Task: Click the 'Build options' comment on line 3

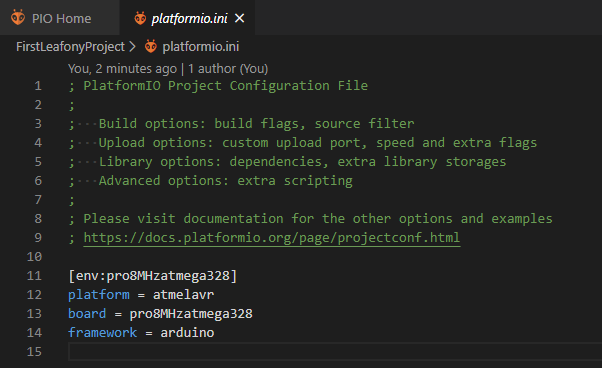Action: click(x=256, y=124)
